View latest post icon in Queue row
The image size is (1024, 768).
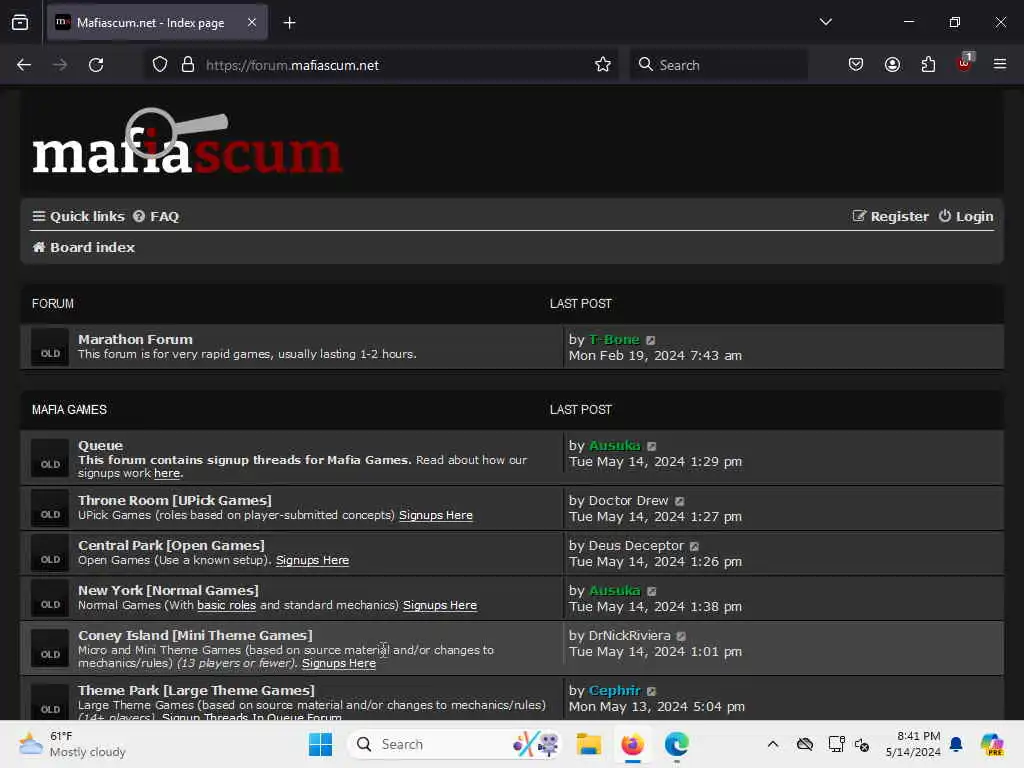(652, 446)
